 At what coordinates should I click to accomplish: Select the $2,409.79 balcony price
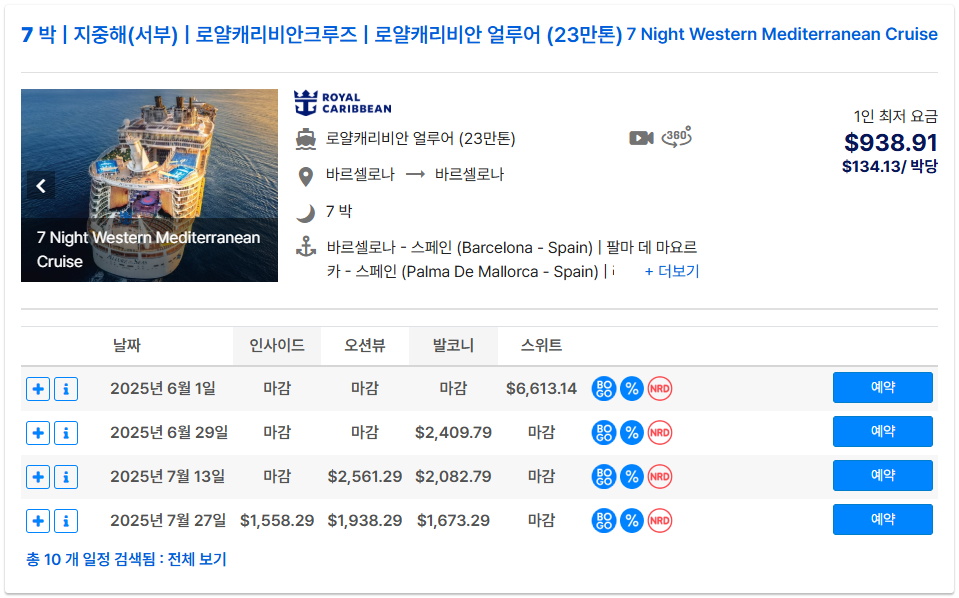pyautogui.click(x=453, y=433)
